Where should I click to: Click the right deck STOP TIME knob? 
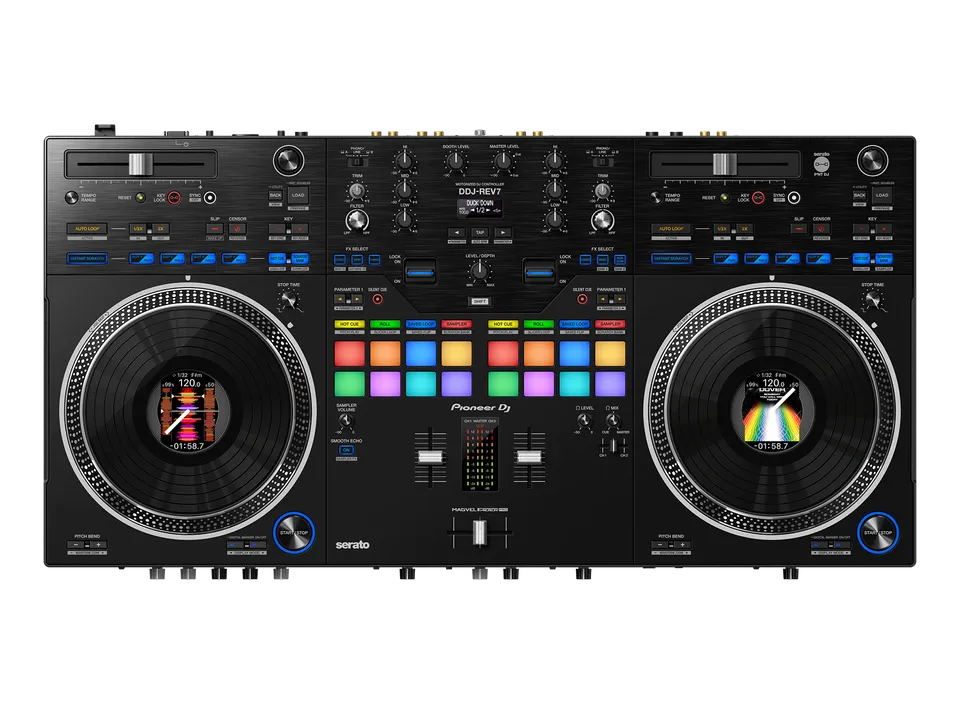coord(872,300)
